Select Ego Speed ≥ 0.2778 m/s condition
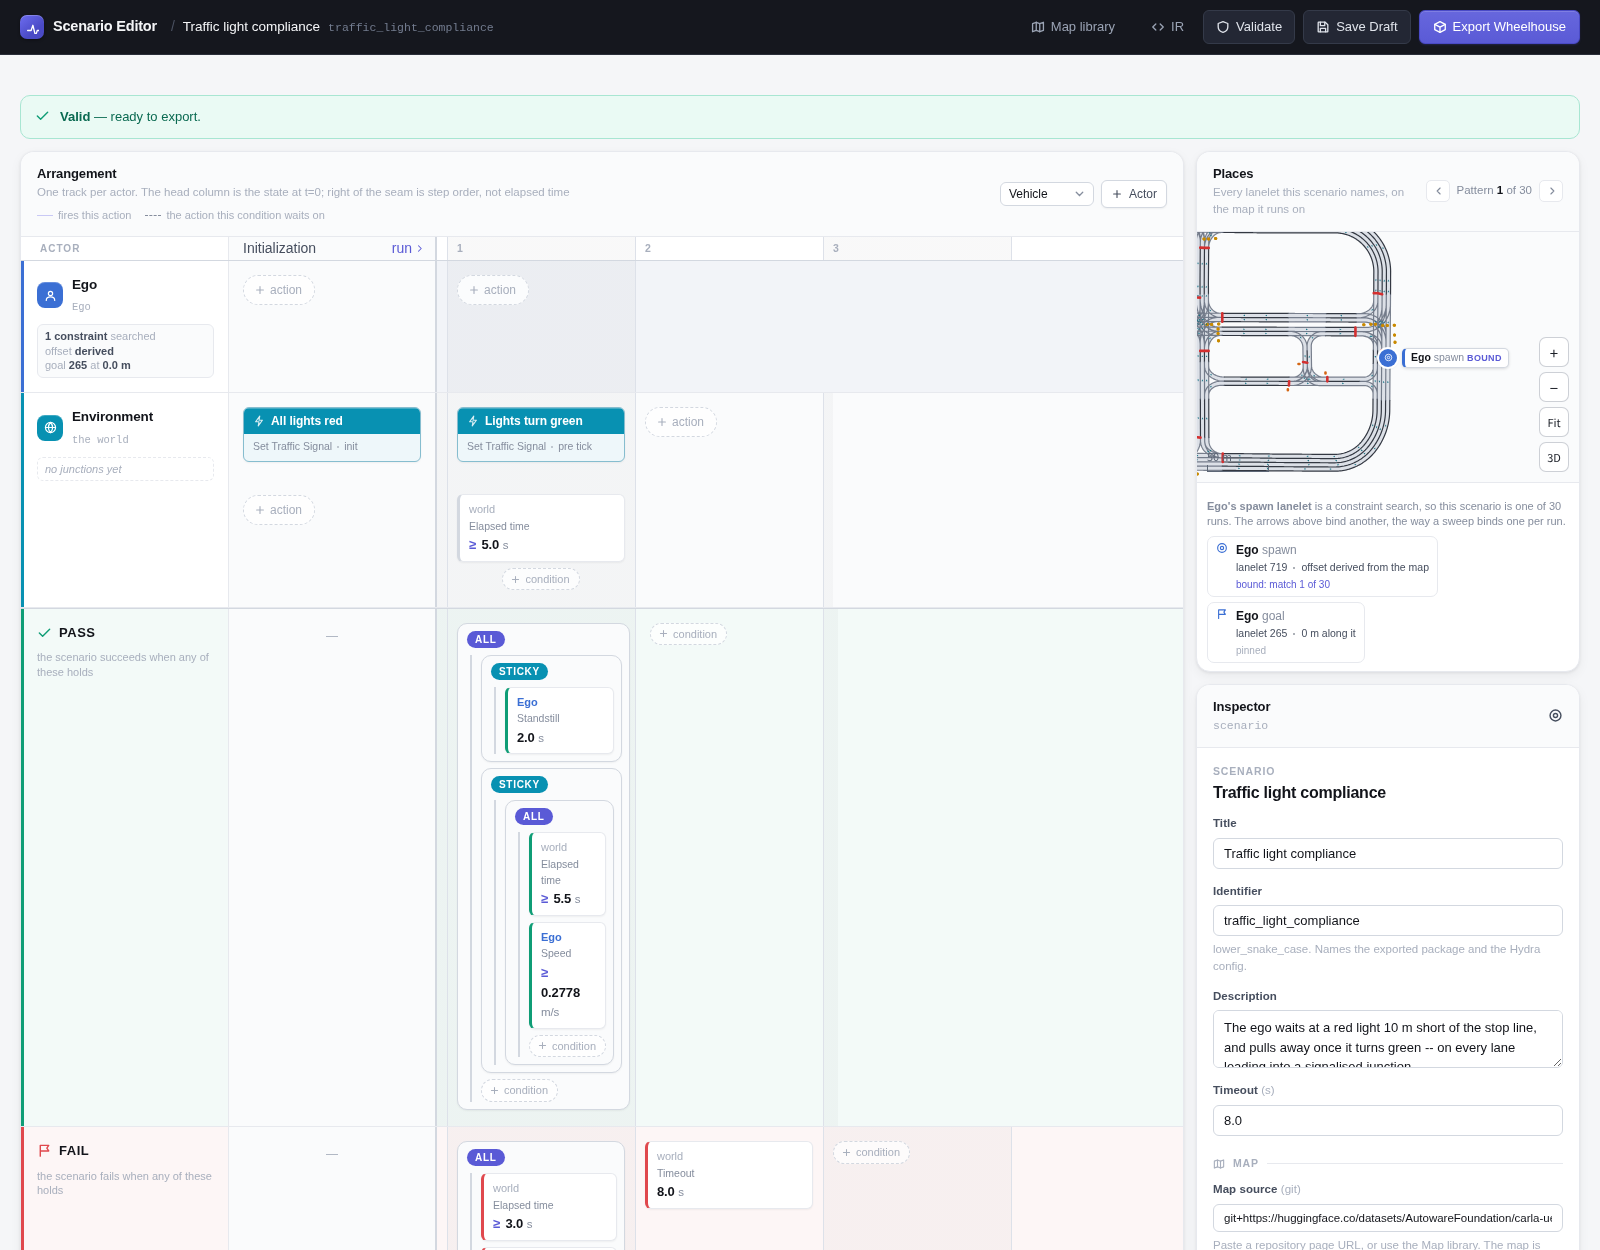 (567, 975)
